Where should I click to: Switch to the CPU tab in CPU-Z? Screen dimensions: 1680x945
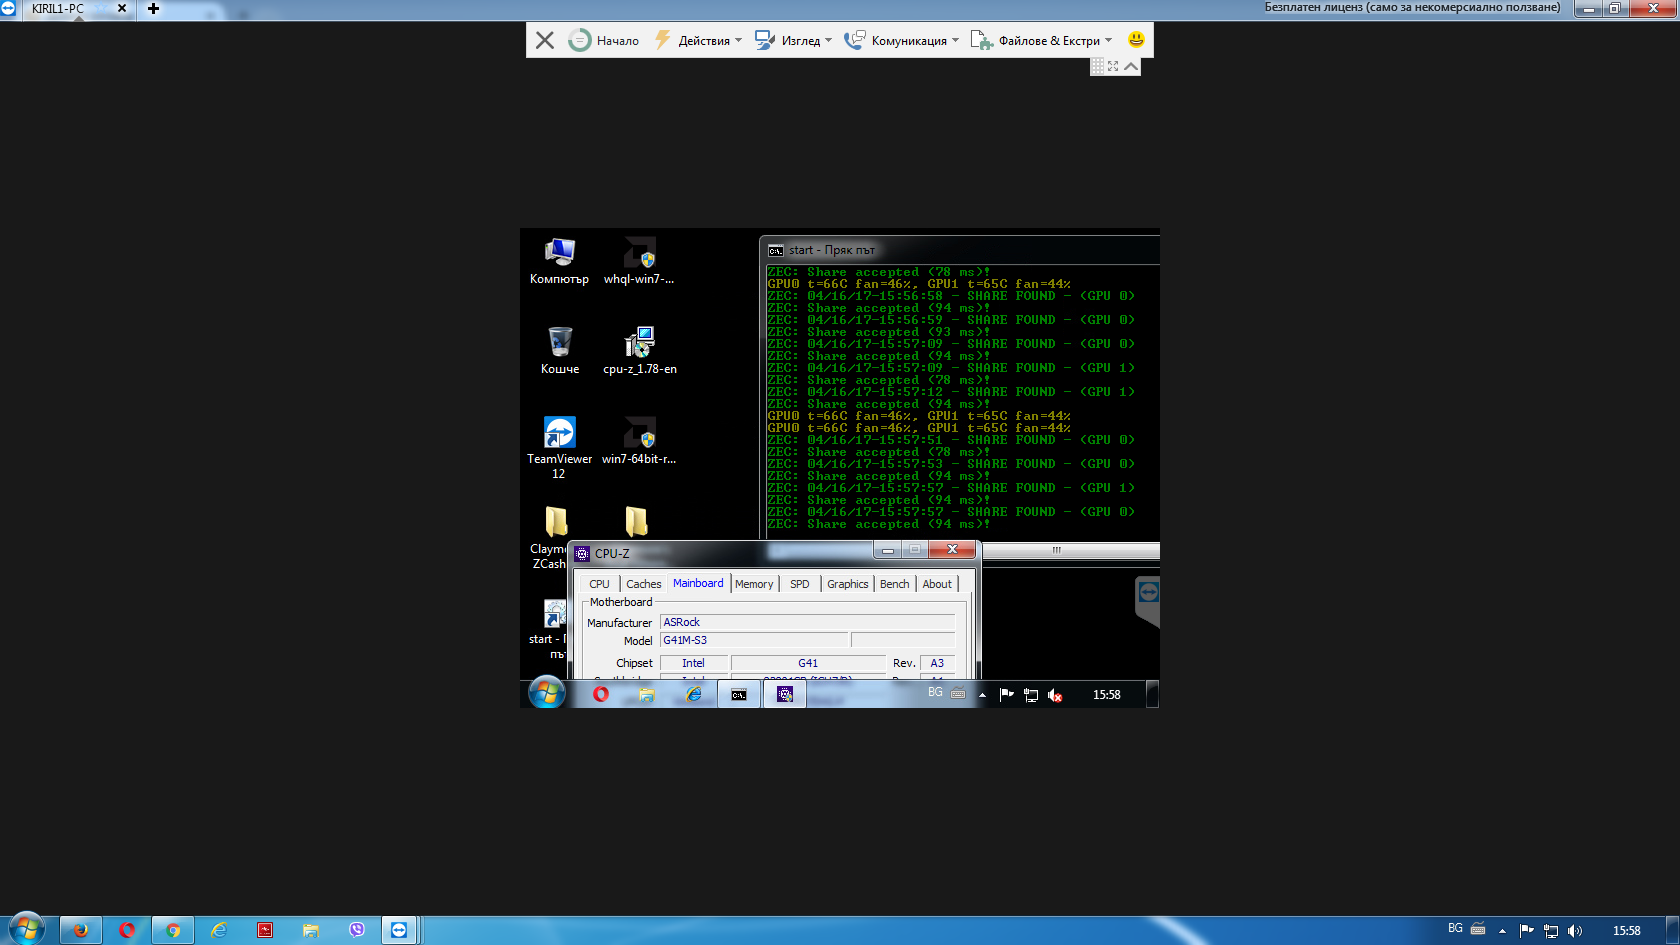coord(599,584)
